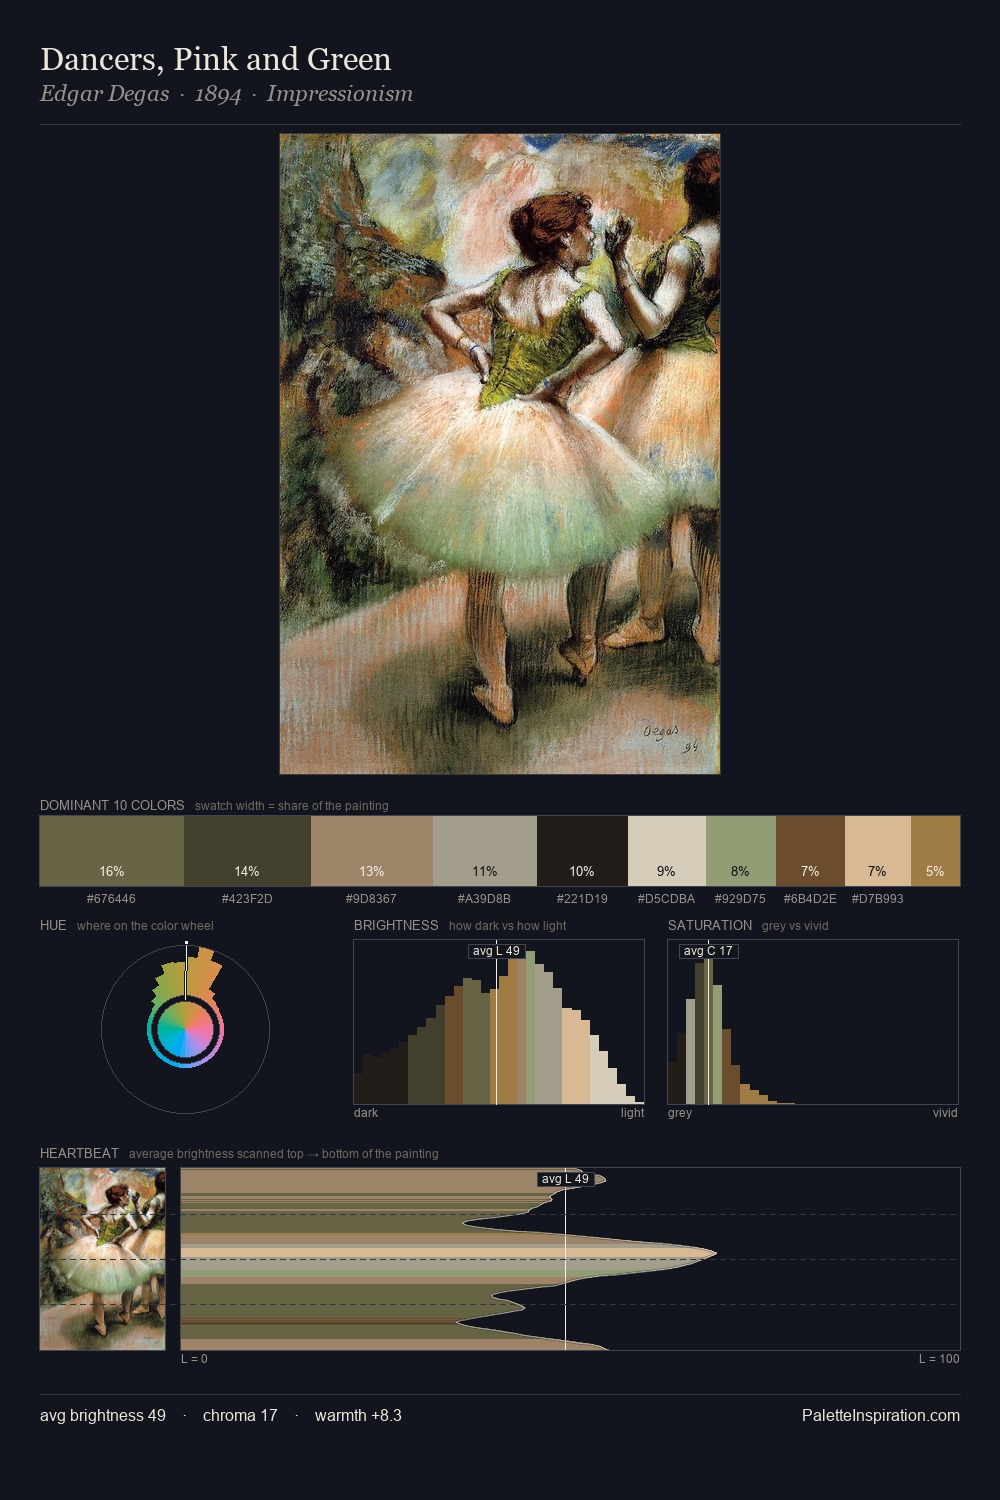1000x1500 pixels.
Task: Select the #A39D8B grey-beige swatch at 11%
Action: click(485, 851)
